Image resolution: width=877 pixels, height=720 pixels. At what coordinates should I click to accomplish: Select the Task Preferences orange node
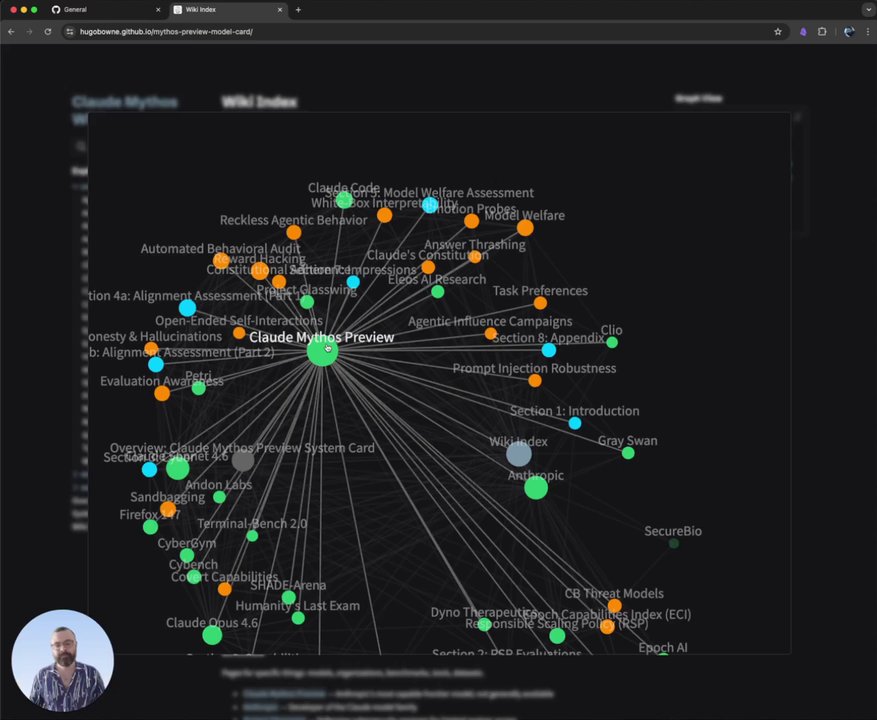pyautogui.click(x=540, y=303)
